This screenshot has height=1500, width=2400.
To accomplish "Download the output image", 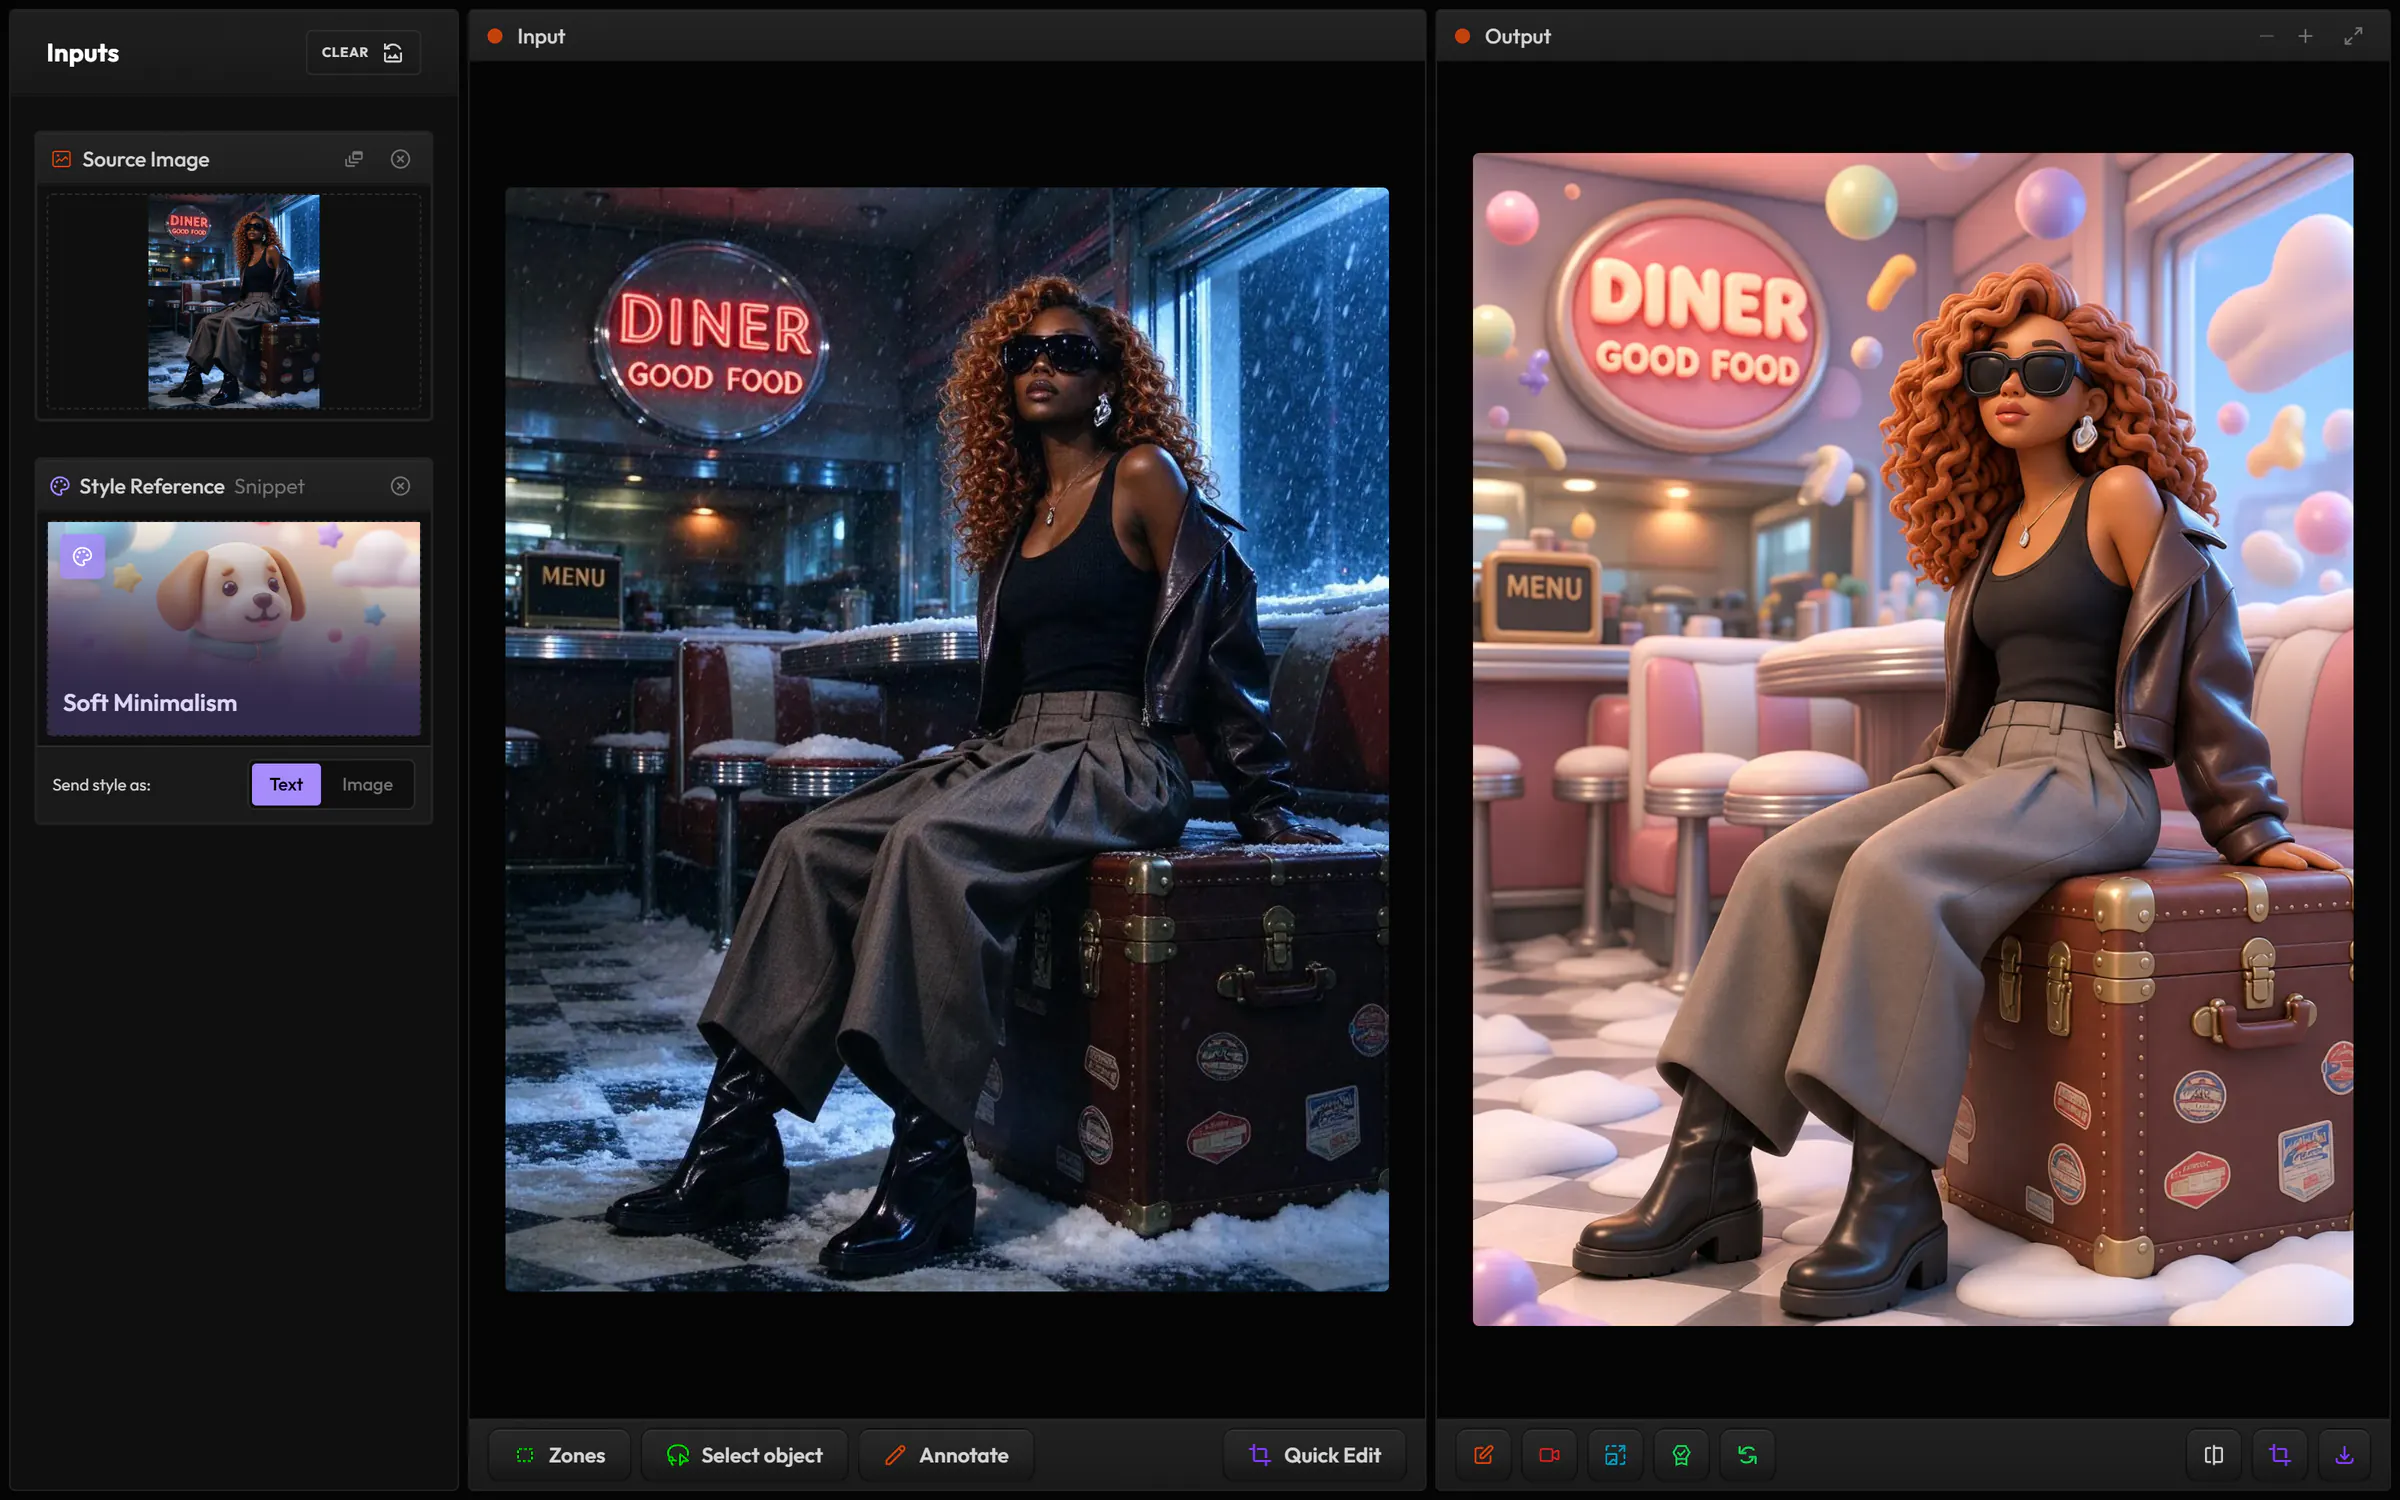I will 2345,1455.
